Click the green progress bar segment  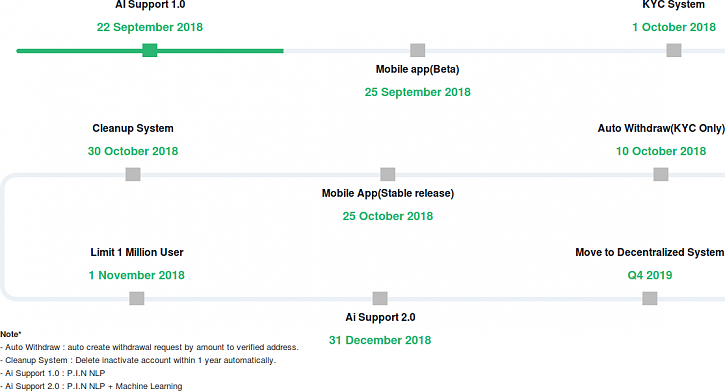(150, 51)
